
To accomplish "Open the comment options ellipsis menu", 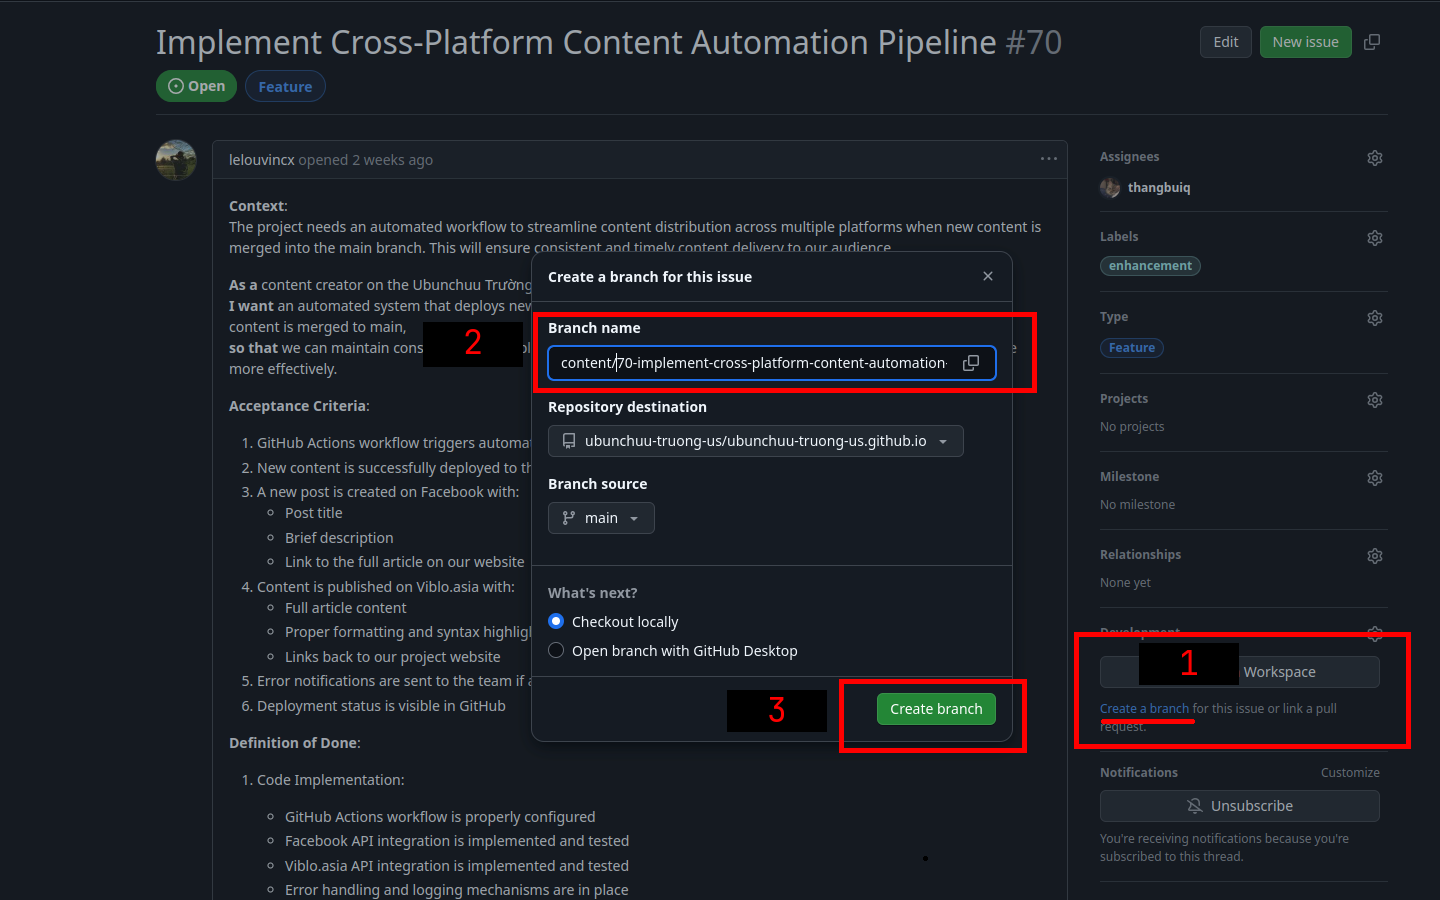I will 1048,159.
